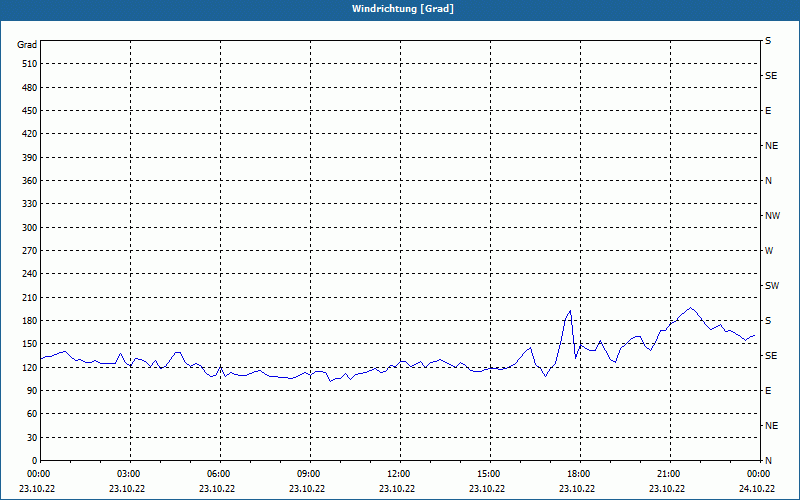Pick the 360 label on the left axis
This screenshot has height=500, width=800.
click(x=30, y=181)
